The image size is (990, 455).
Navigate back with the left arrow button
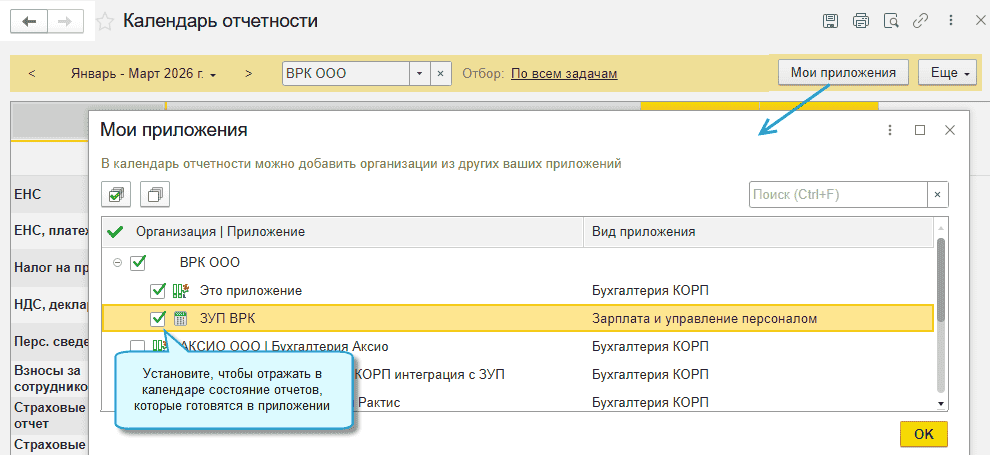[30, 20]
